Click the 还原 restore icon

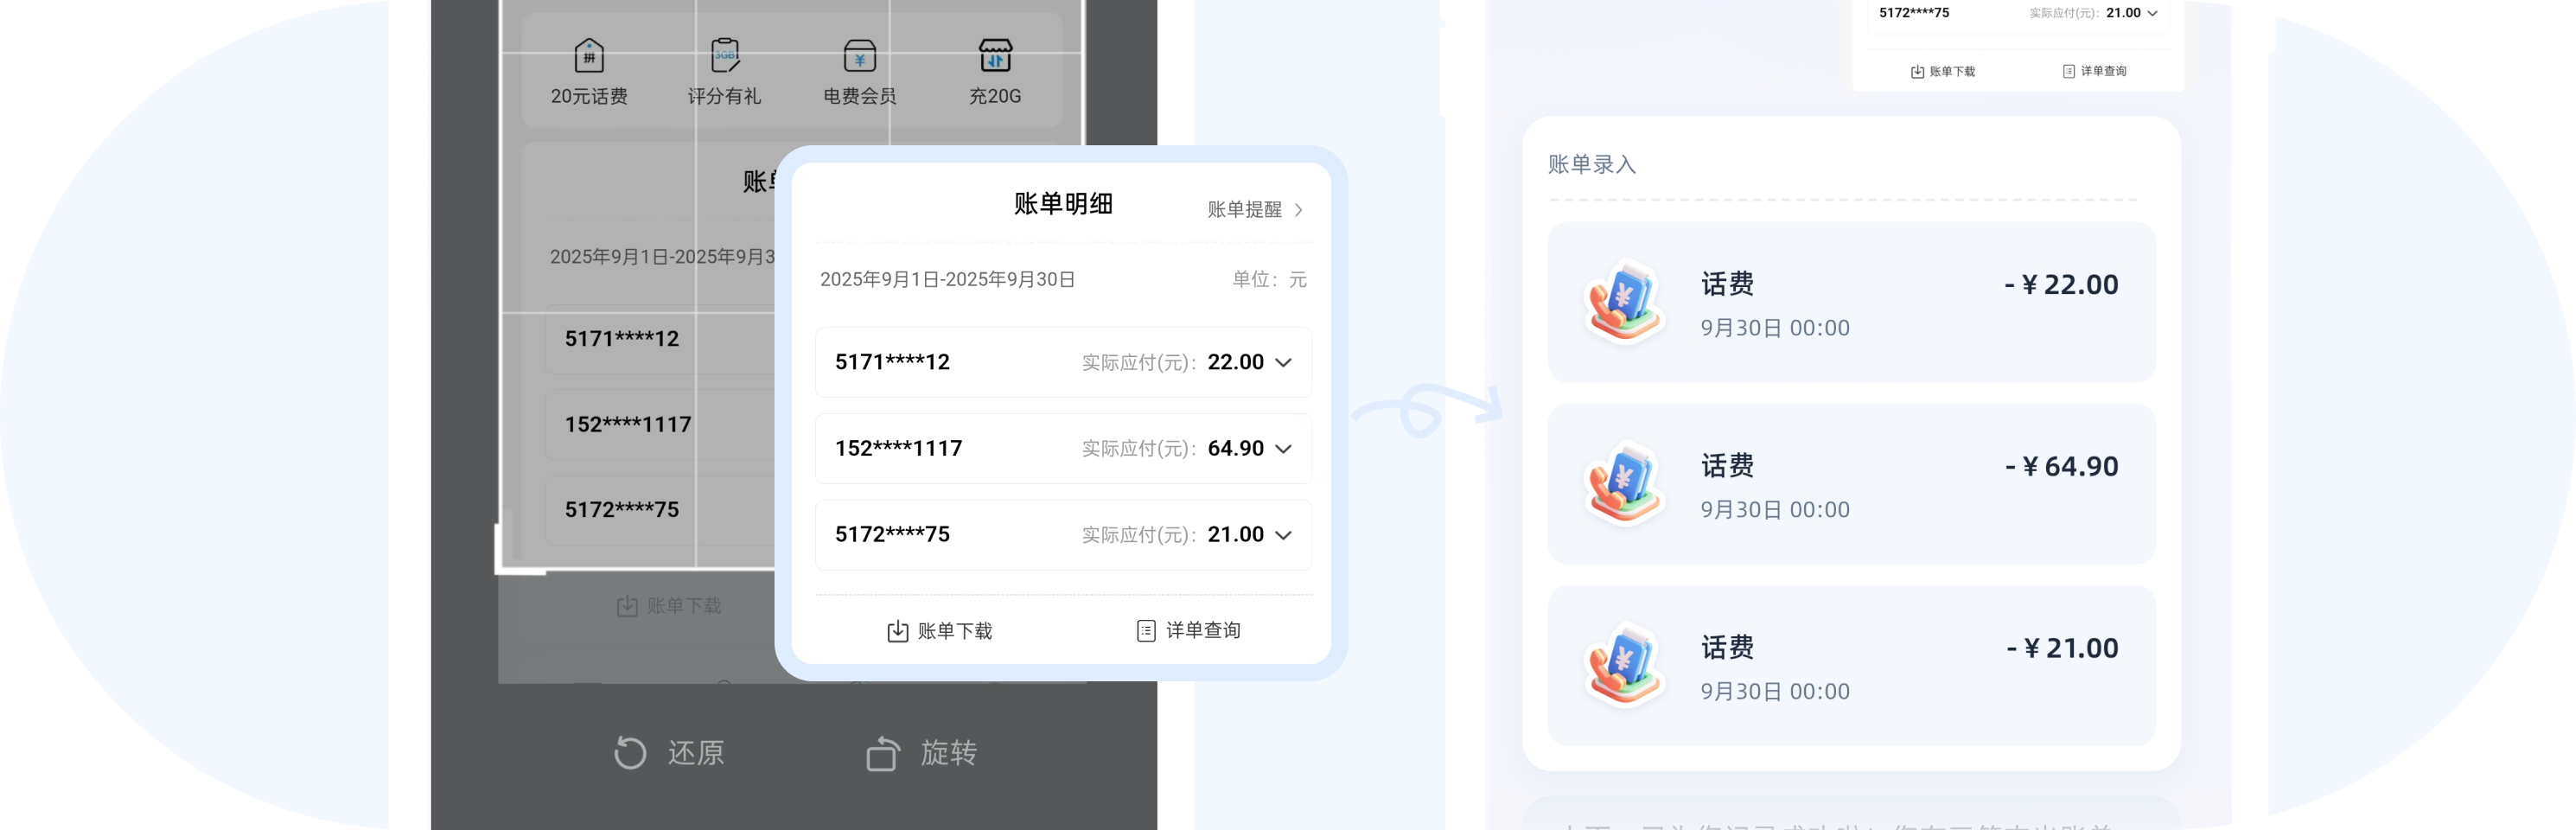(630, 752)
